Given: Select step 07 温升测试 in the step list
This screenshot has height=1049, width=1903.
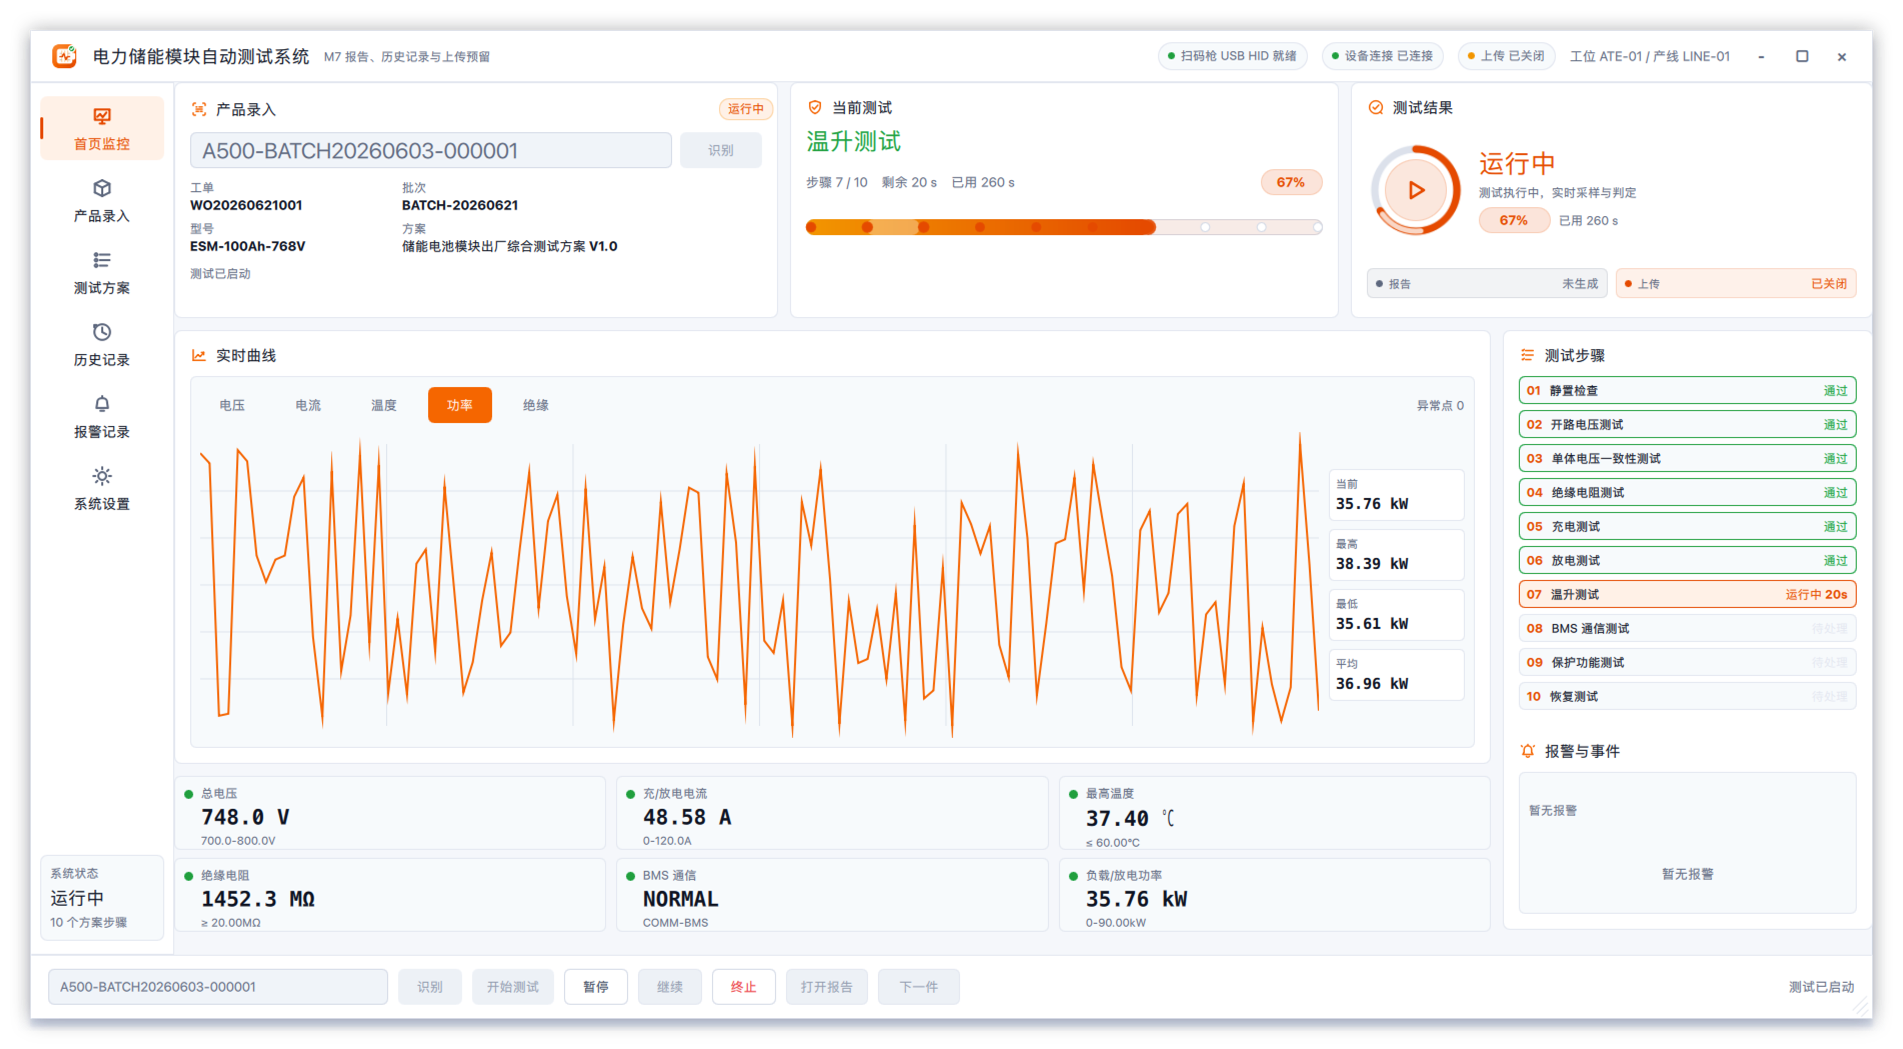Looking at the screenshot, I should (x=1687, y=594).
